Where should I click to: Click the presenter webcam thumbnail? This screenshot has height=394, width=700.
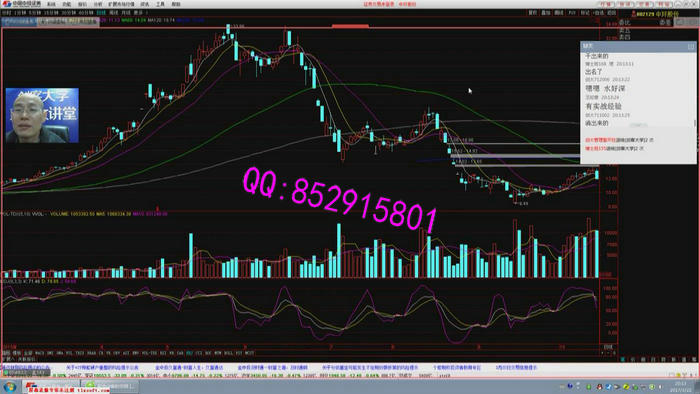tap(42, 115)
